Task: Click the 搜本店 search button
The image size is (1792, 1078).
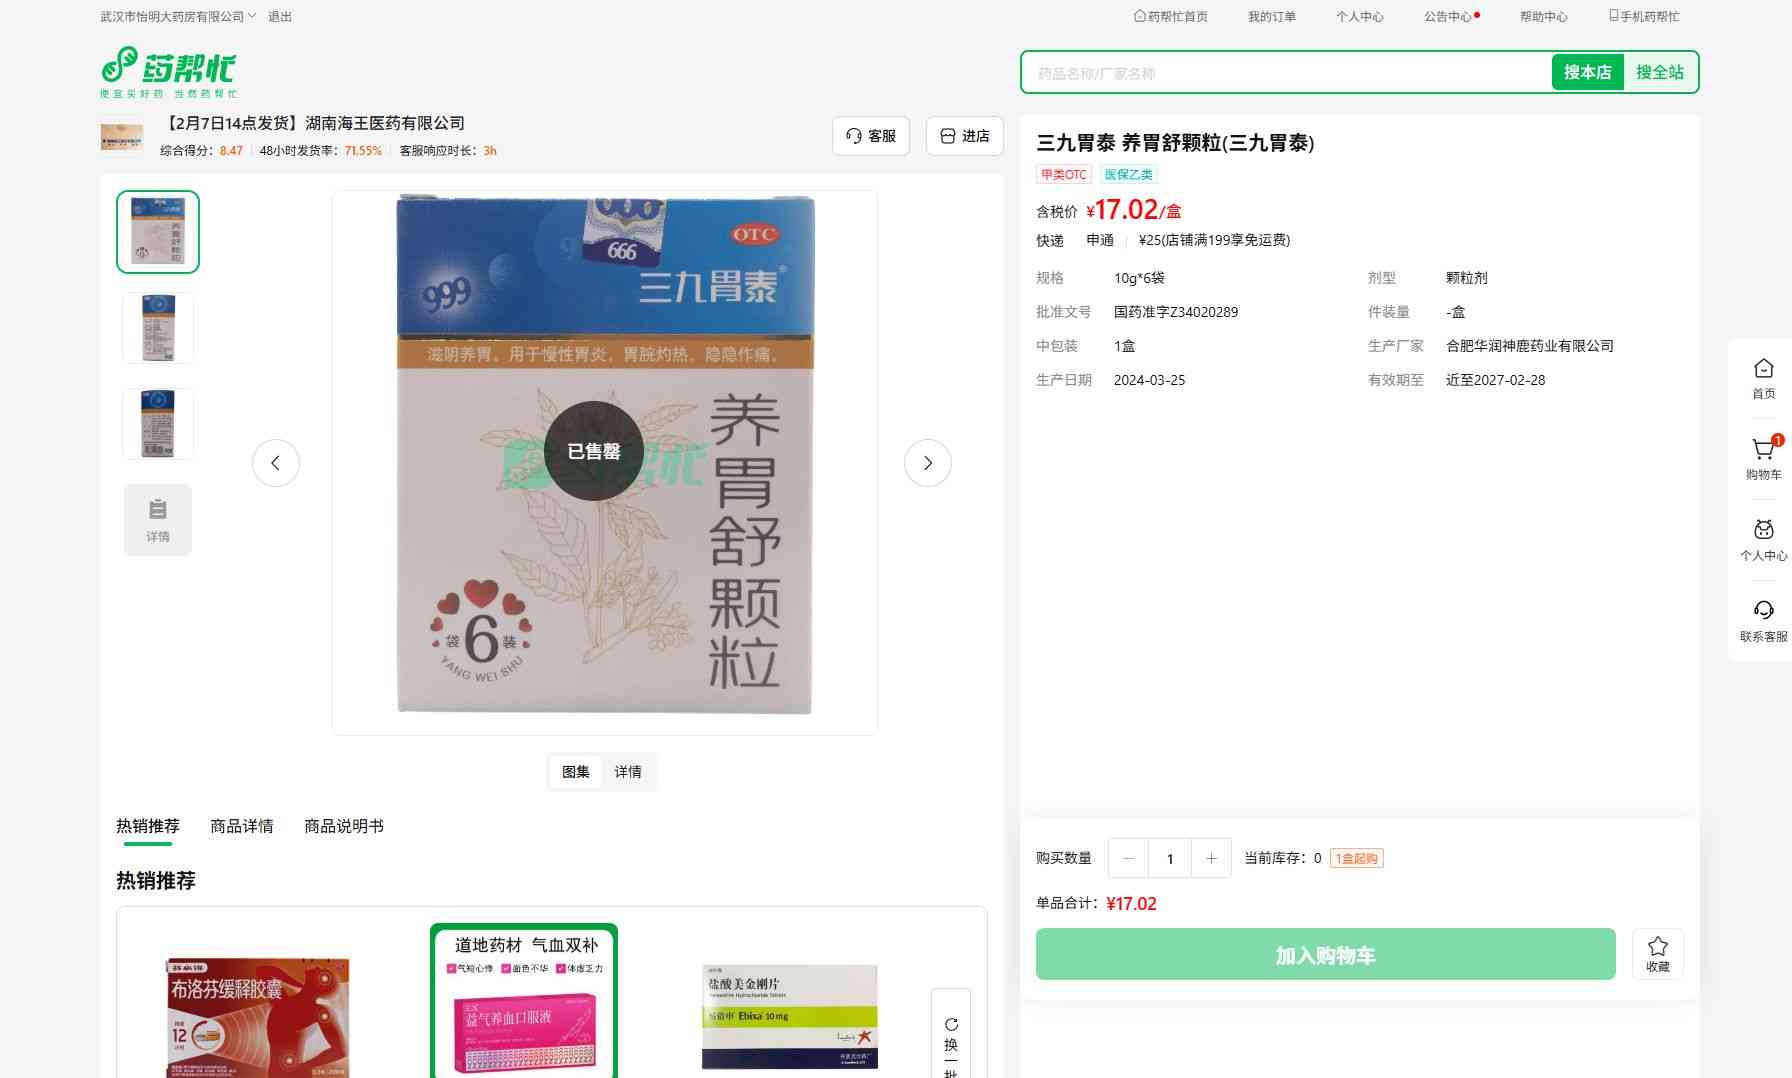Action: pos(1587,72)
